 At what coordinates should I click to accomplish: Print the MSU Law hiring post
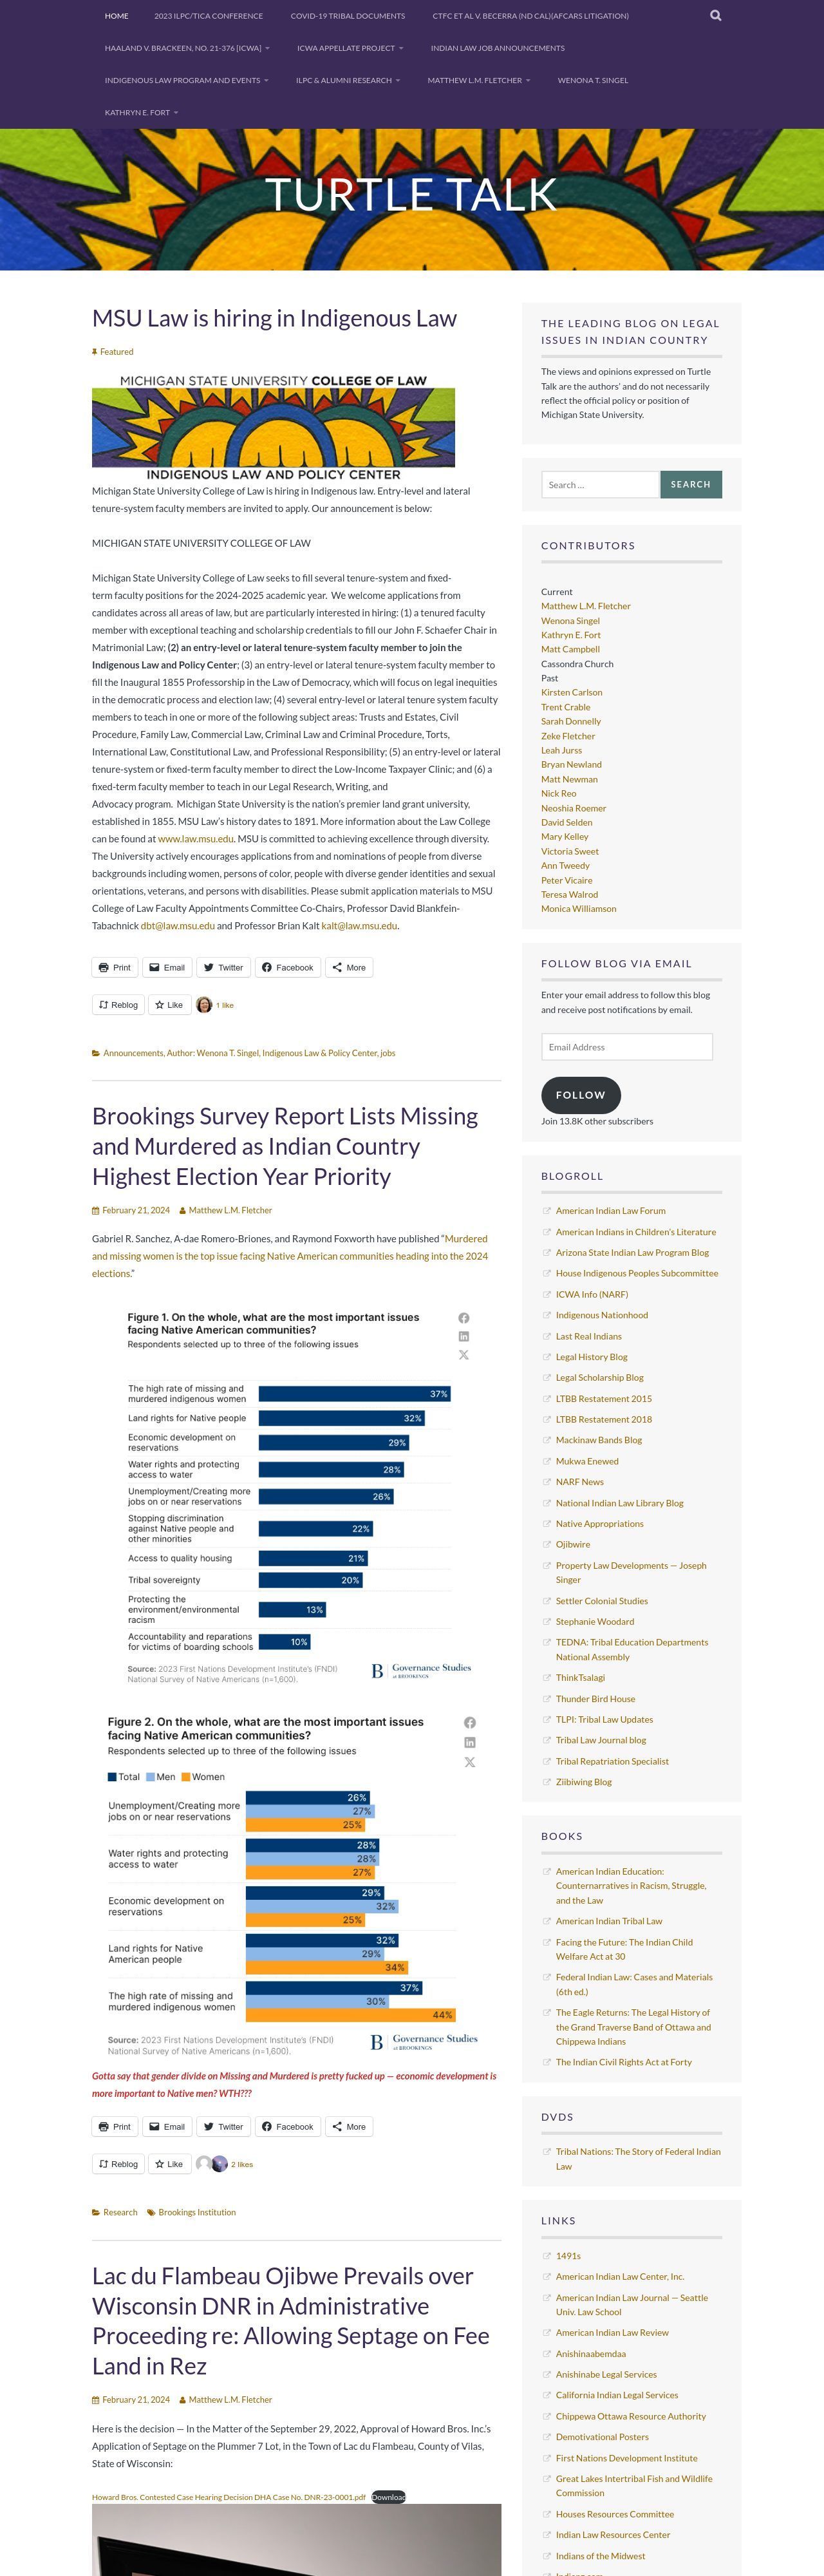[x=115, y=968]
